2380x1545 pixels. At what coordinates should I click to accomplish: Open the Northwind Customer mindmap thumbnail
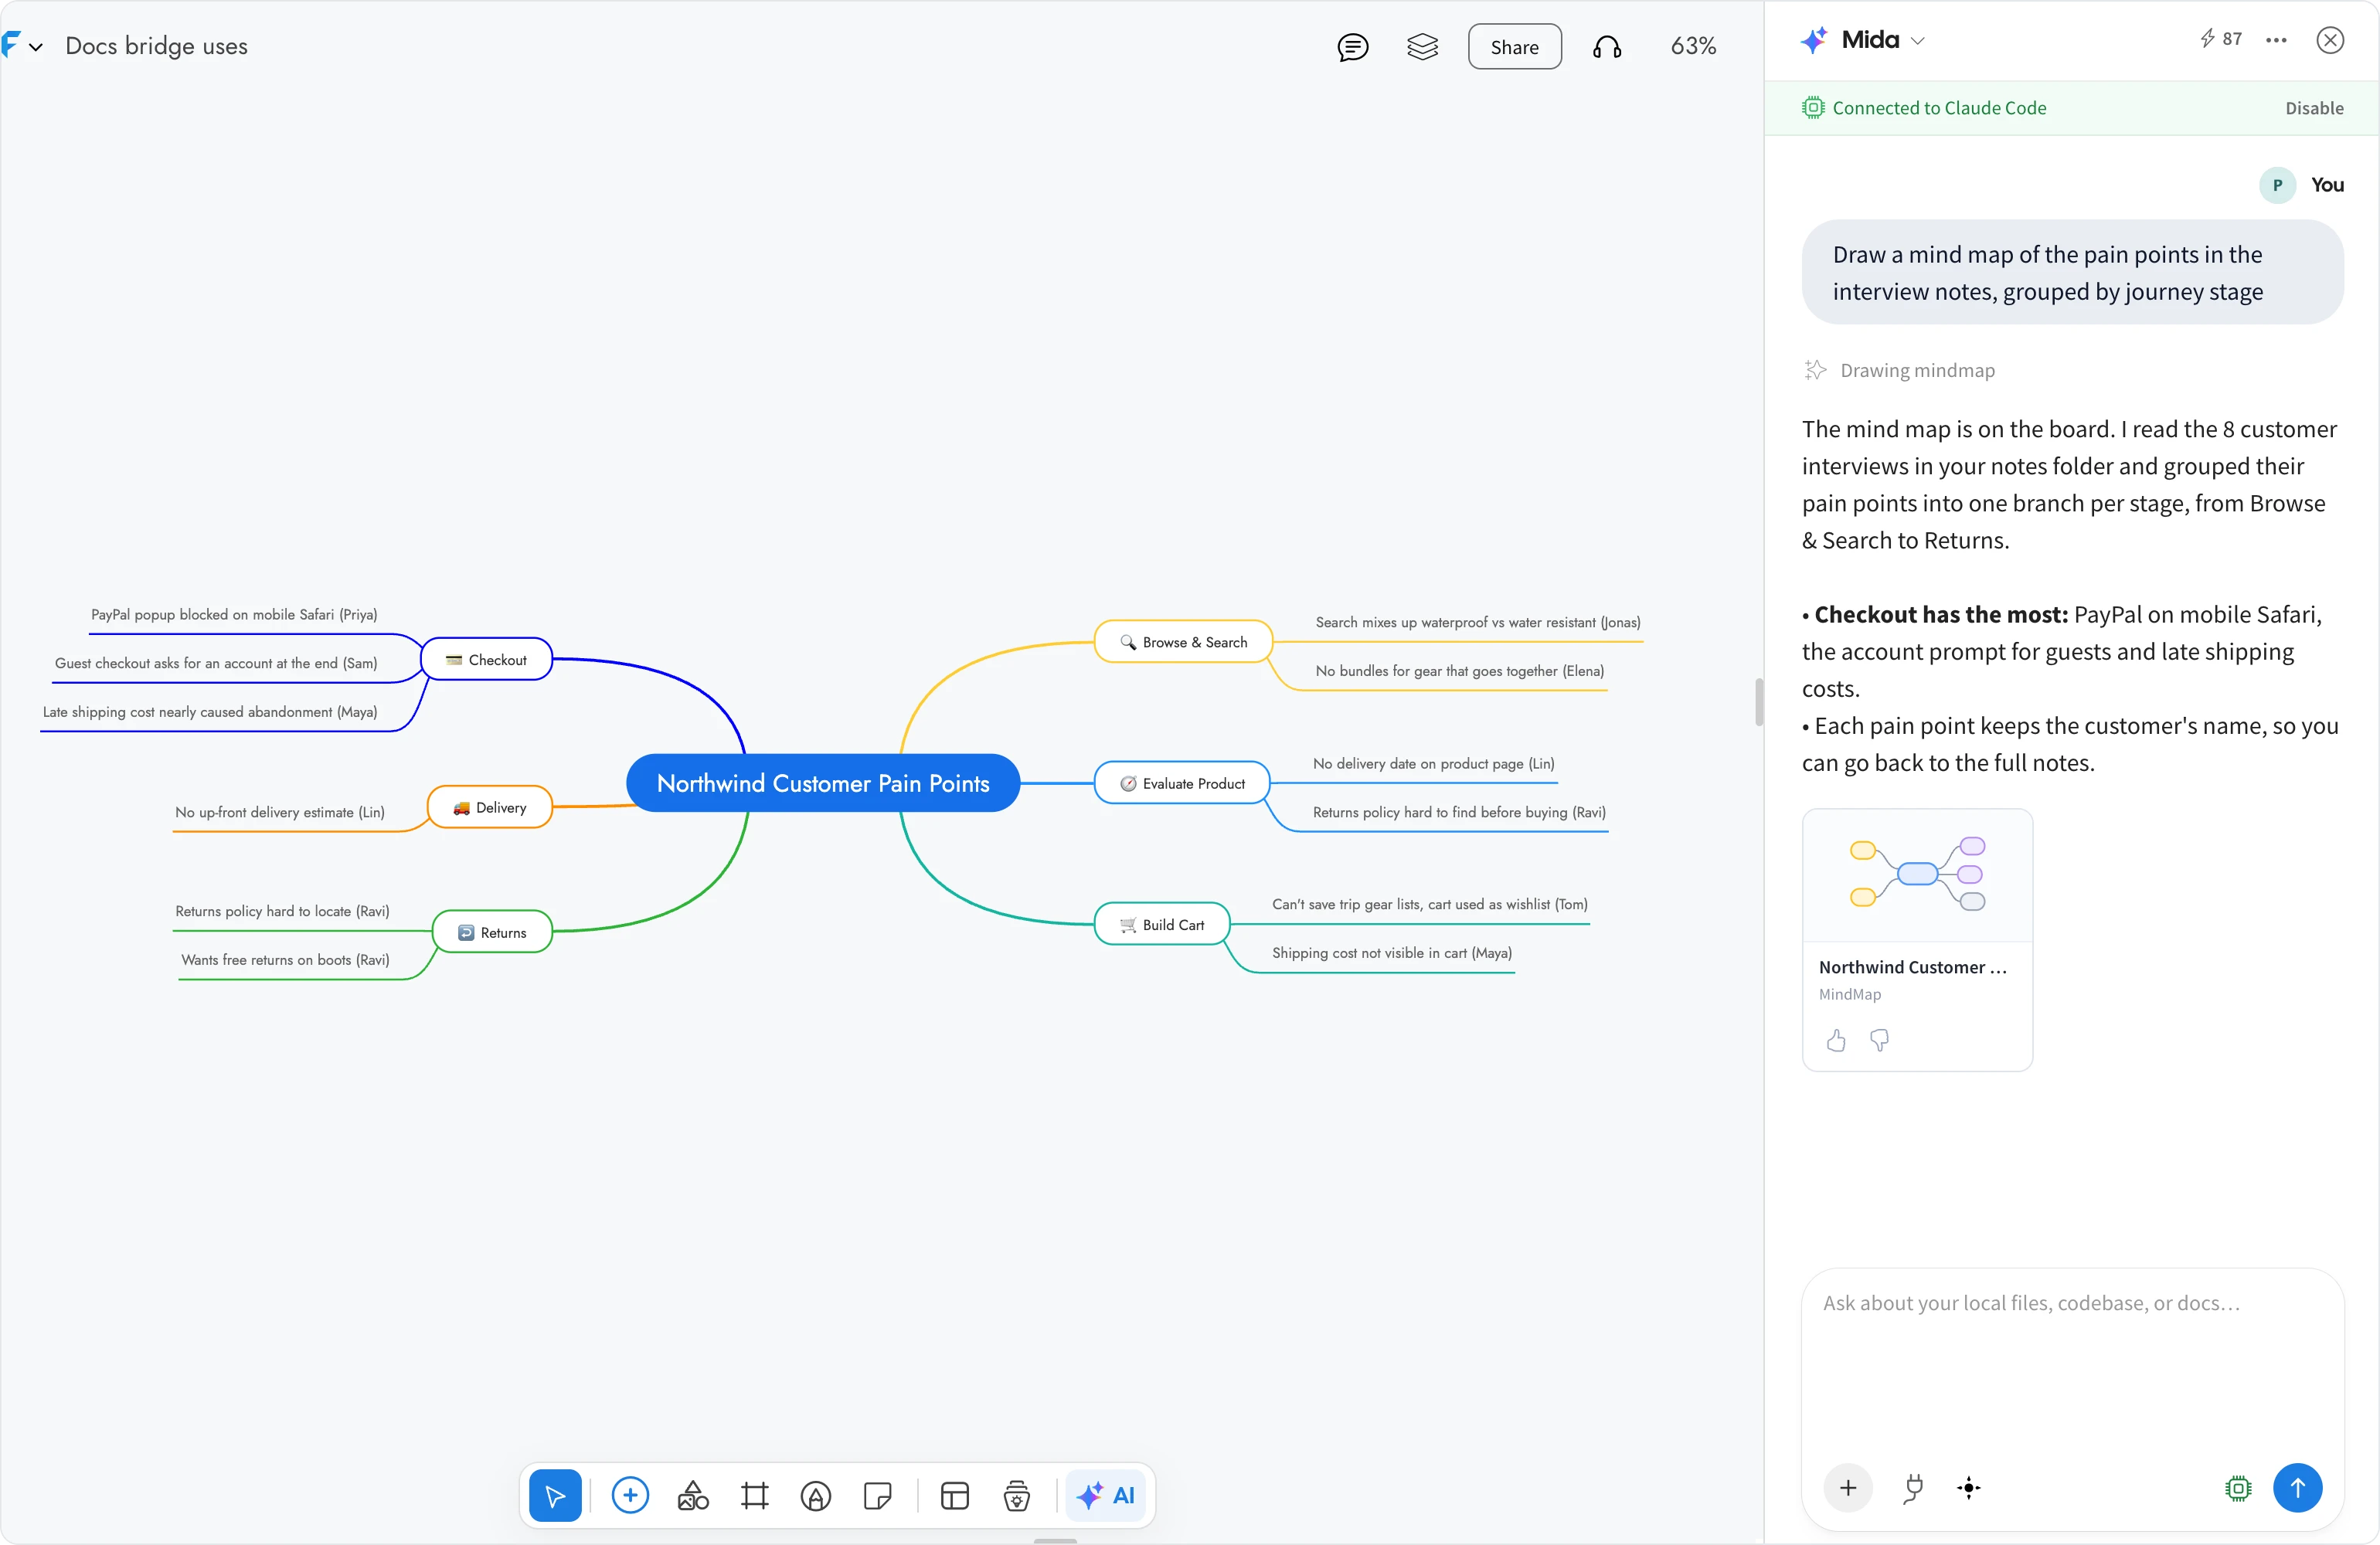1917,875
